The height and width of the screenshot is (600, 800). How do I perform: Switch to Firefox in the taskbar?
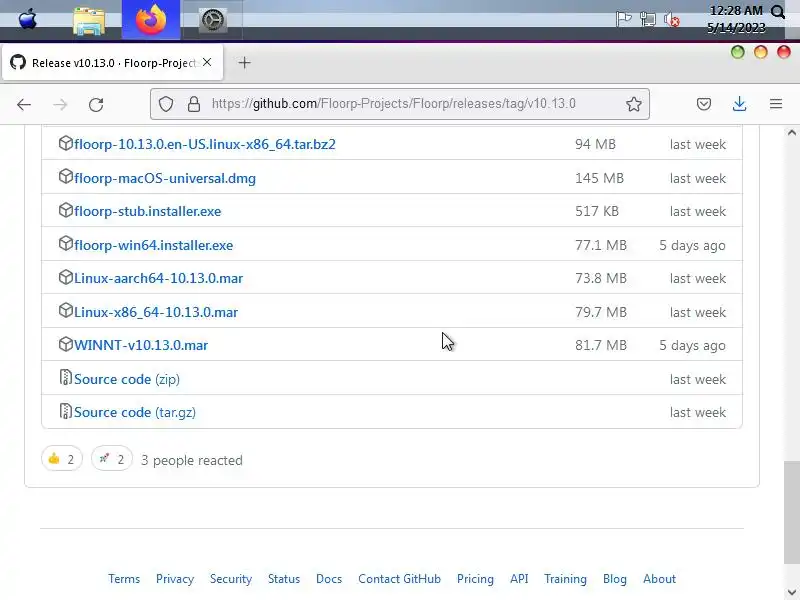point(151,20)
